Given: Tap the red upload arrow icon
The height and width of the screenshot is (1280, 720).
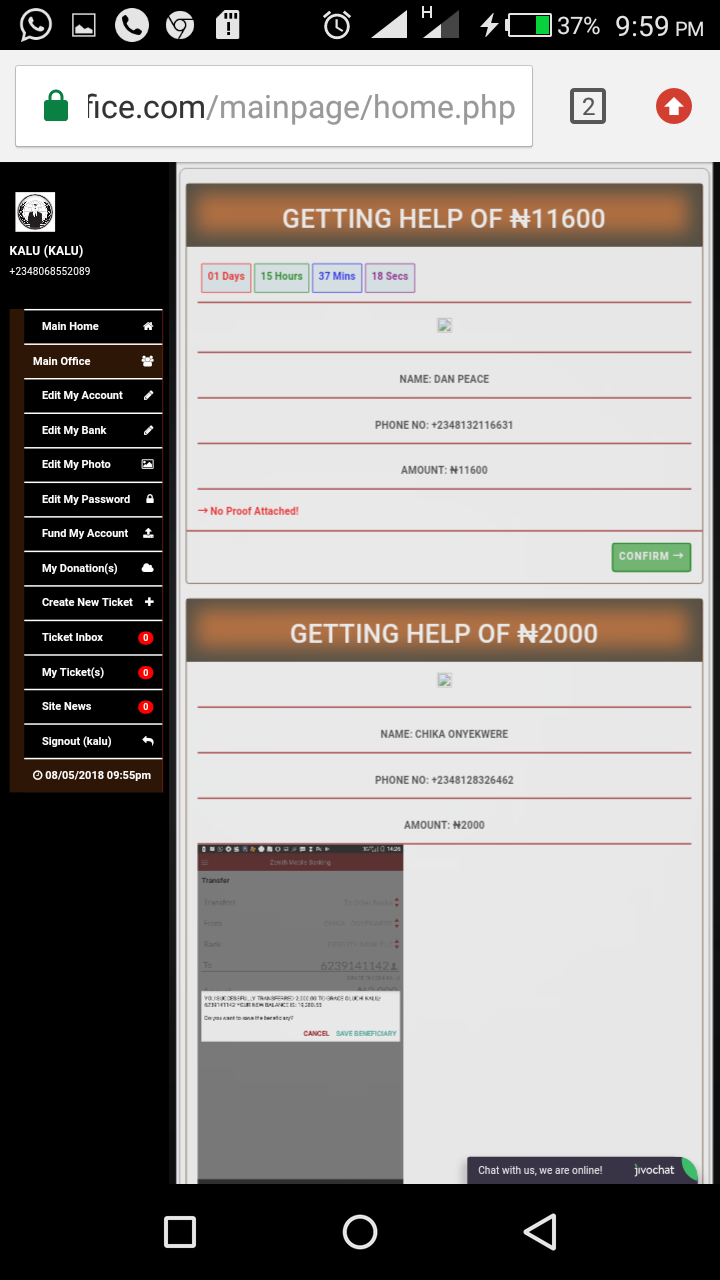Looking at the screenshot, I should (674, 106).
